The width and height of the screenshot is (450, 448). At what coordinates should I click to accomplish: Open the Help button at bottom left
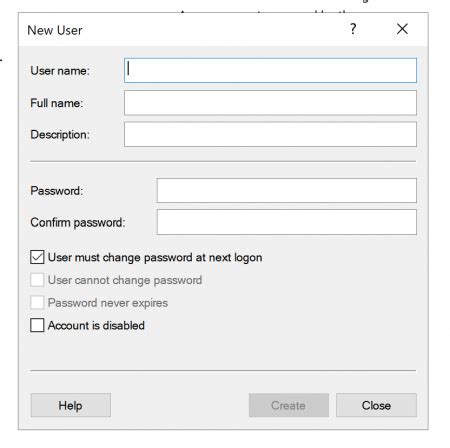(x=71, y=405)
